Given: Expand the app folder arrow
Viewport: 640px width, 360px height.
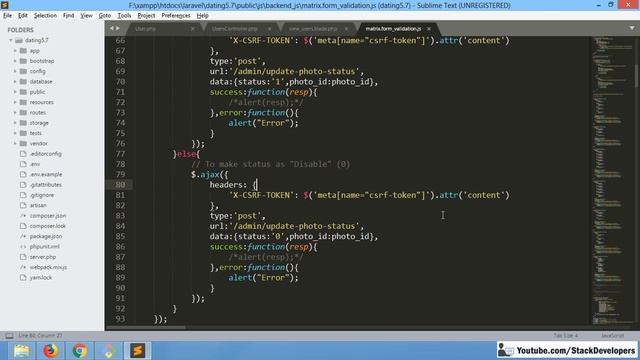Looking at the screenshot, I should [15, 51].
